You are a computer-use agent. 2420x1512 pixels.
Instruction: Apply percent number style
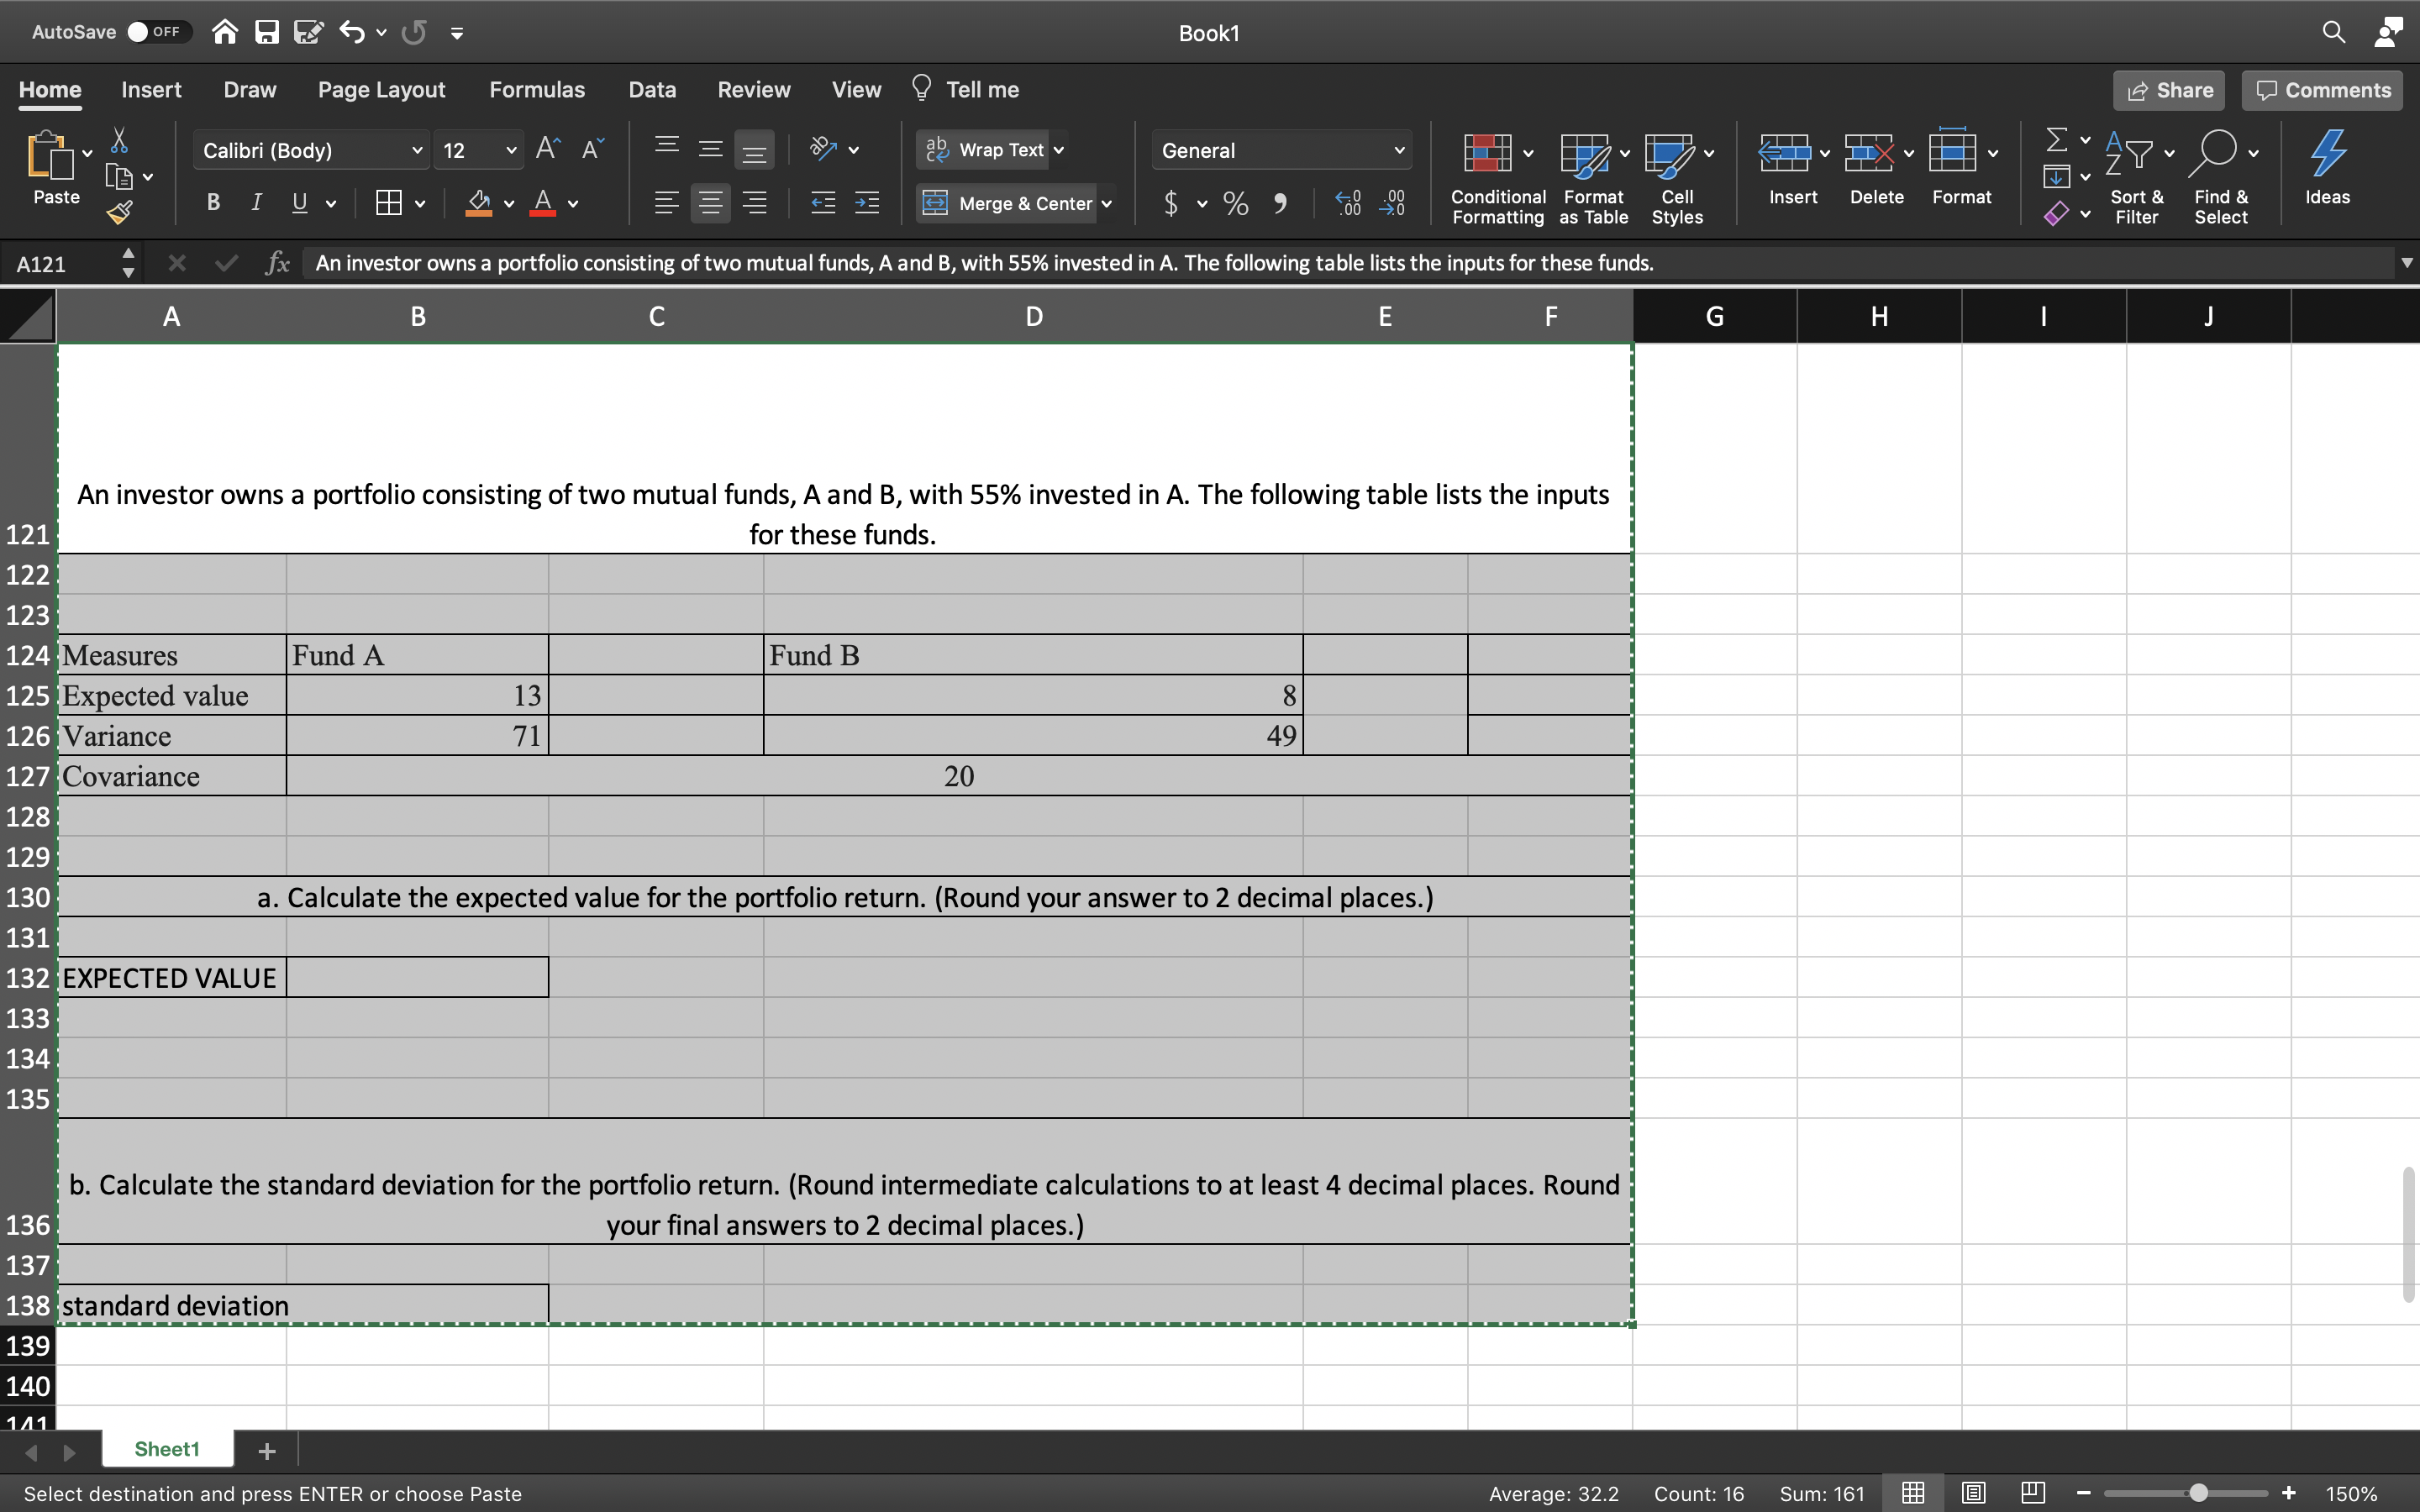click(x=1234, y=203)
